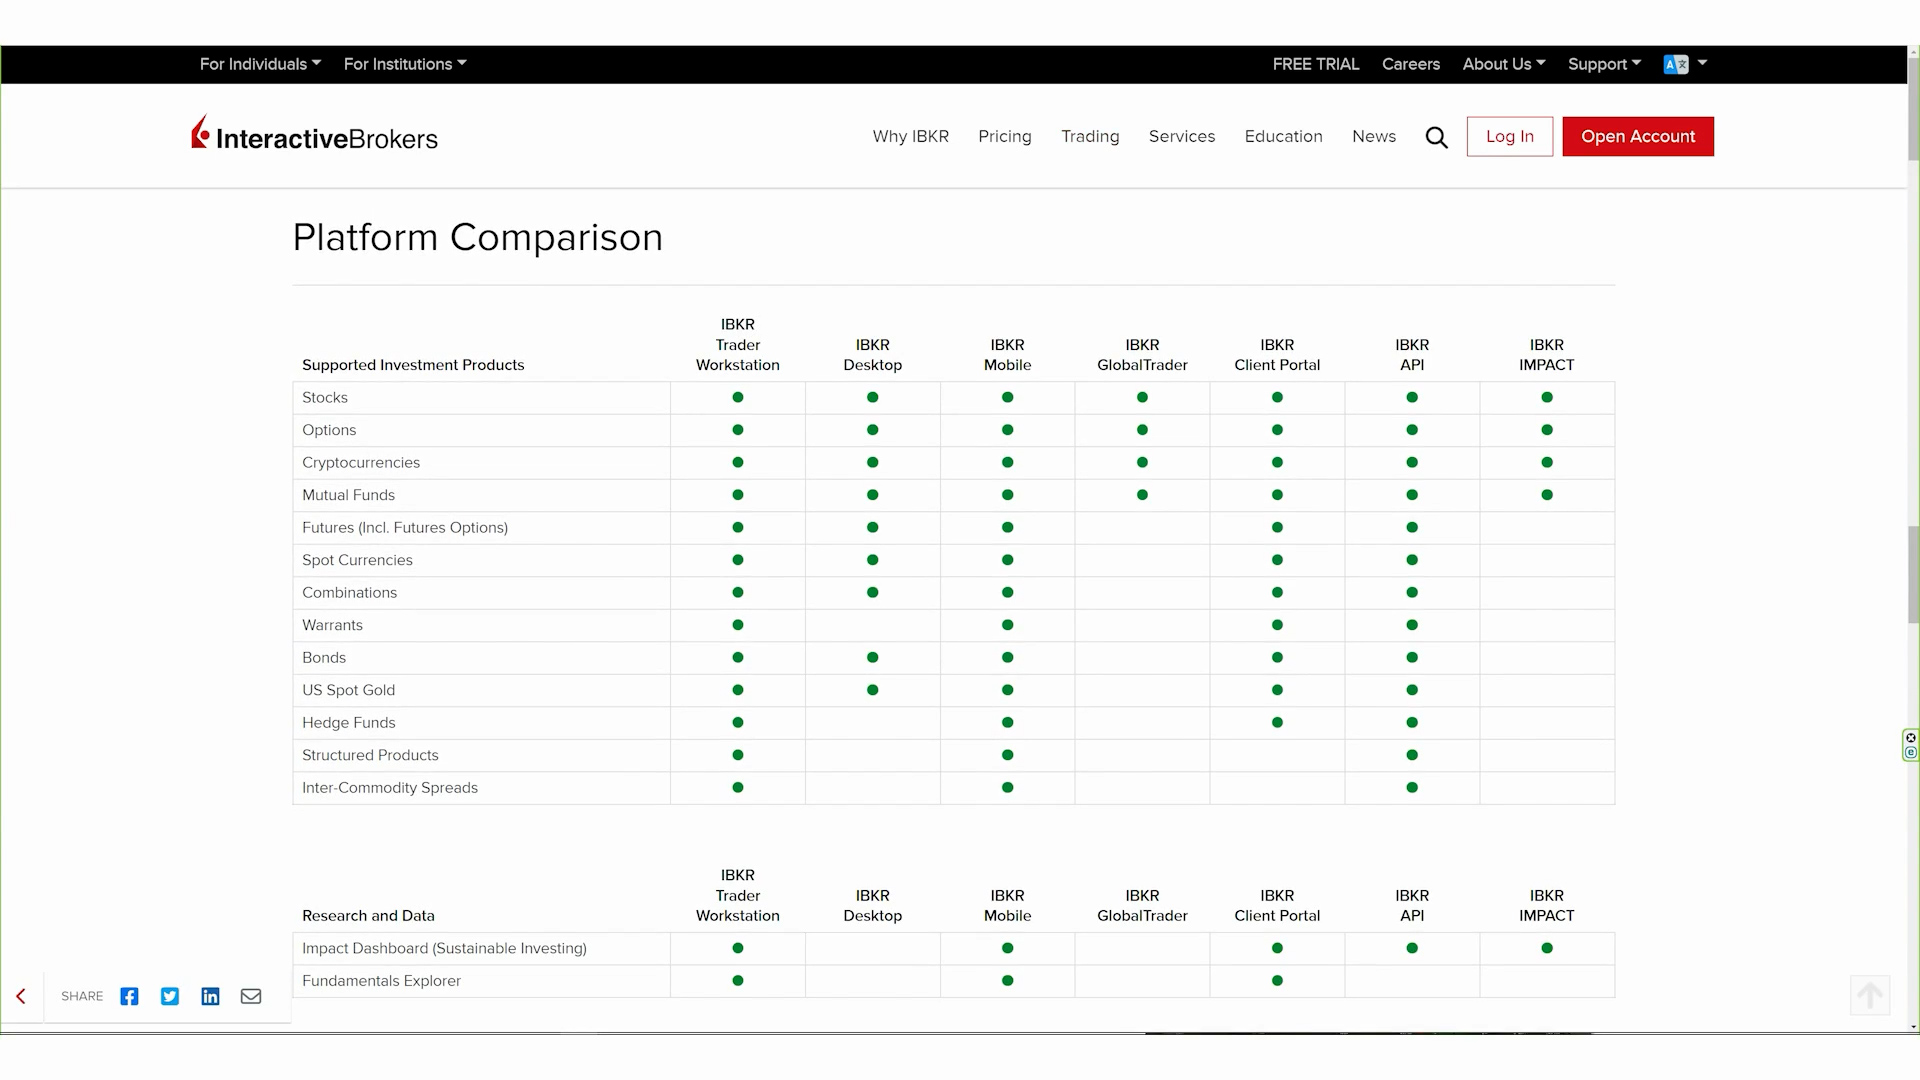Click the Log In button
Viewport: 1920px width, 1080px height.
pos(1509,136)
